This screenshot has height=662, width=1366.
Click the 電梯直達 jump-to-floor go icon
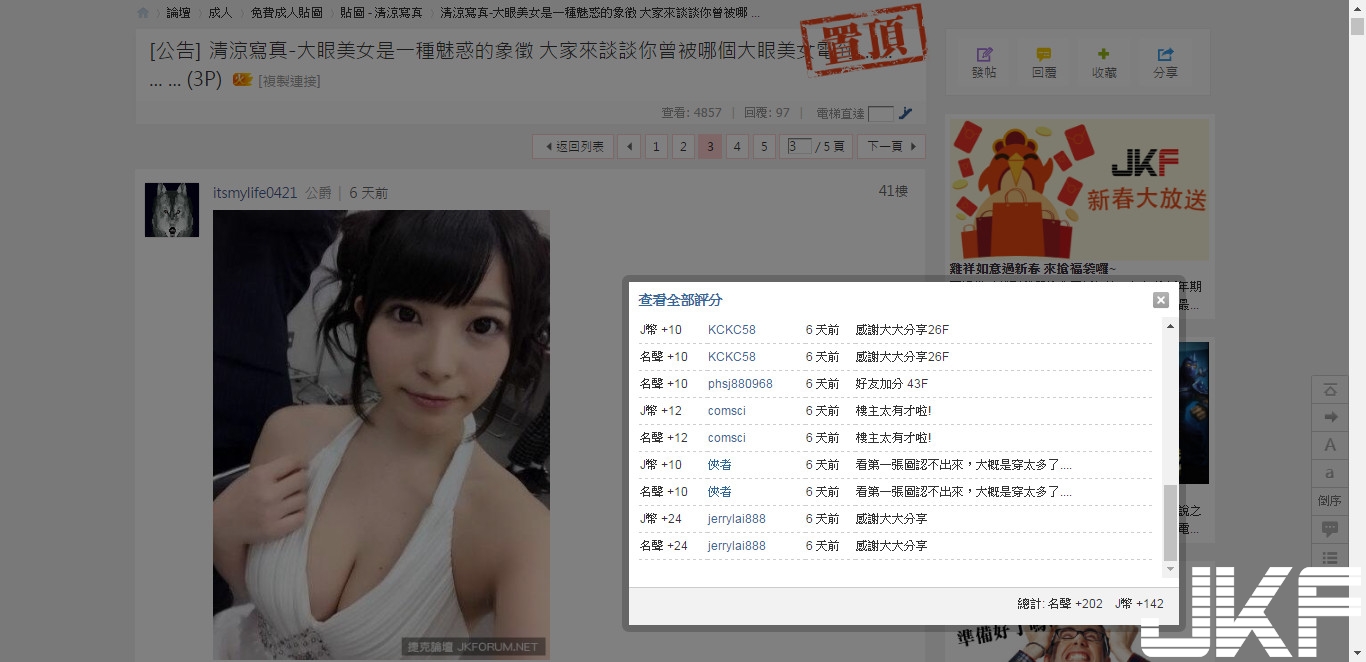905,114
